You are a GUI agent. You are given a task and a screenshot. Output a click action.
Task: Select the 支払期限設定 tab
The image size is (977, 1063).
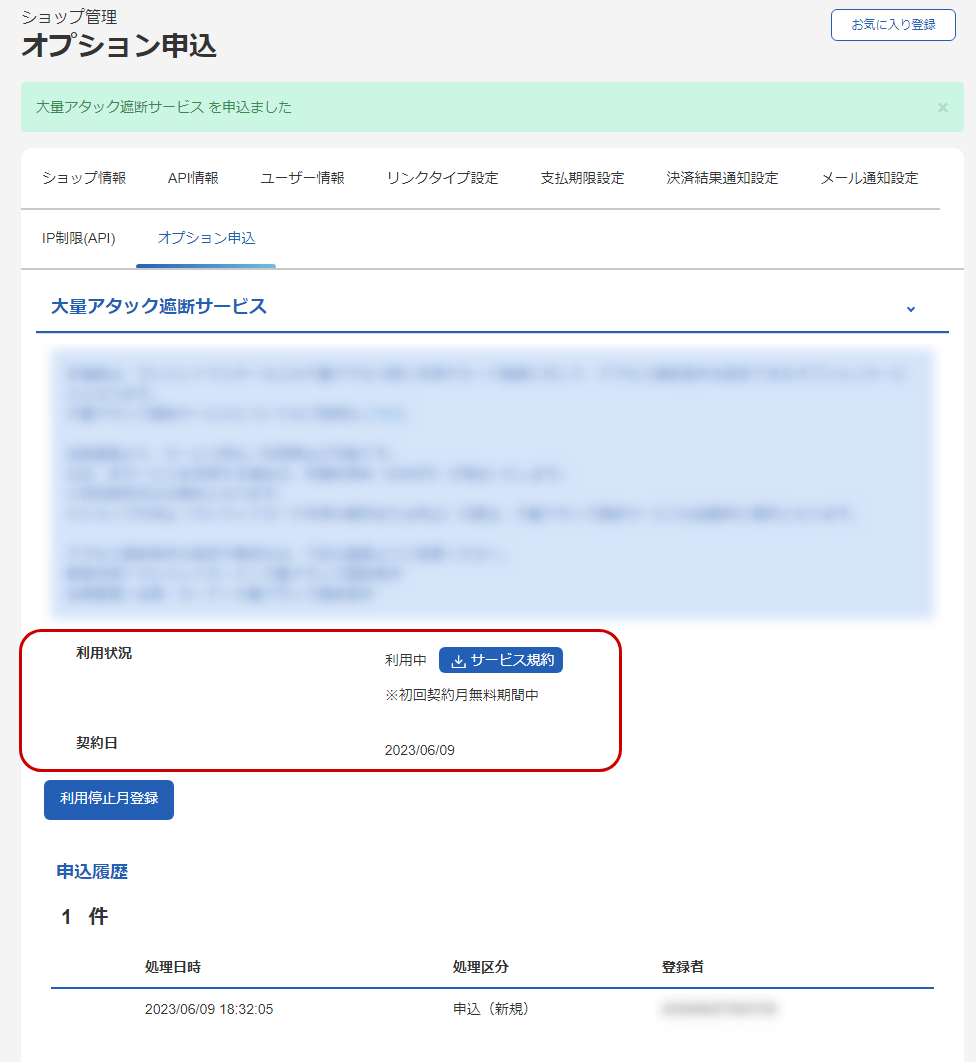pos(582,178)
